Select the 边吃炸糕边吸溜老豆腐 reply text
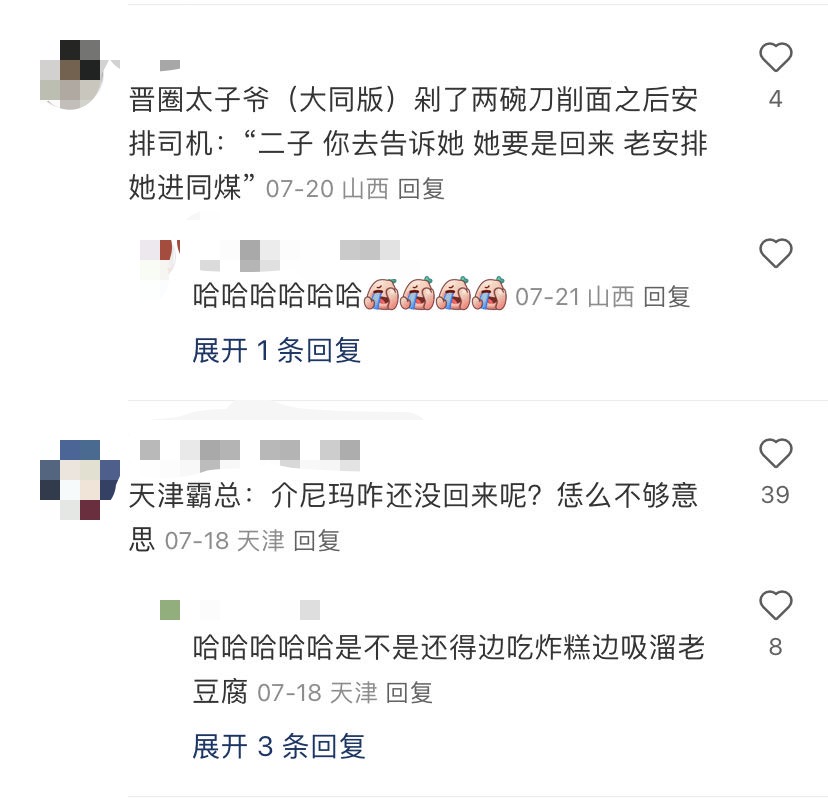This screenshot has width=828, height=807. tap(448, 670)
